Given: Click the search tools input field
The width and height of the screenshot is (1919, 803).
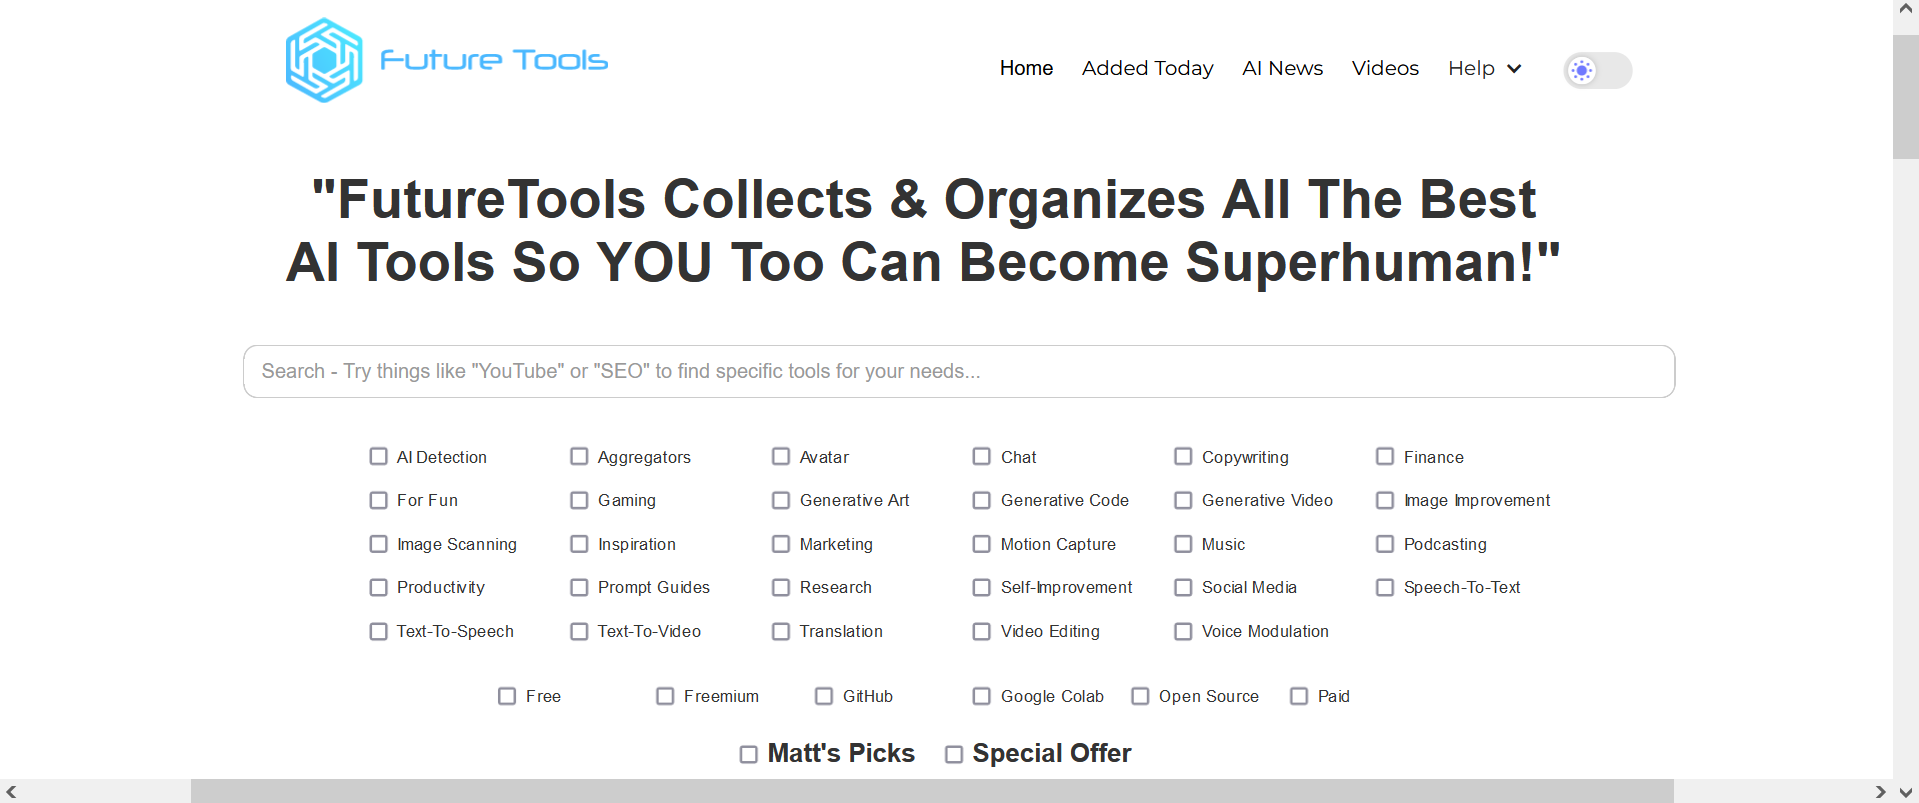Looking at the screenshot, I should [x=959, y=371].
